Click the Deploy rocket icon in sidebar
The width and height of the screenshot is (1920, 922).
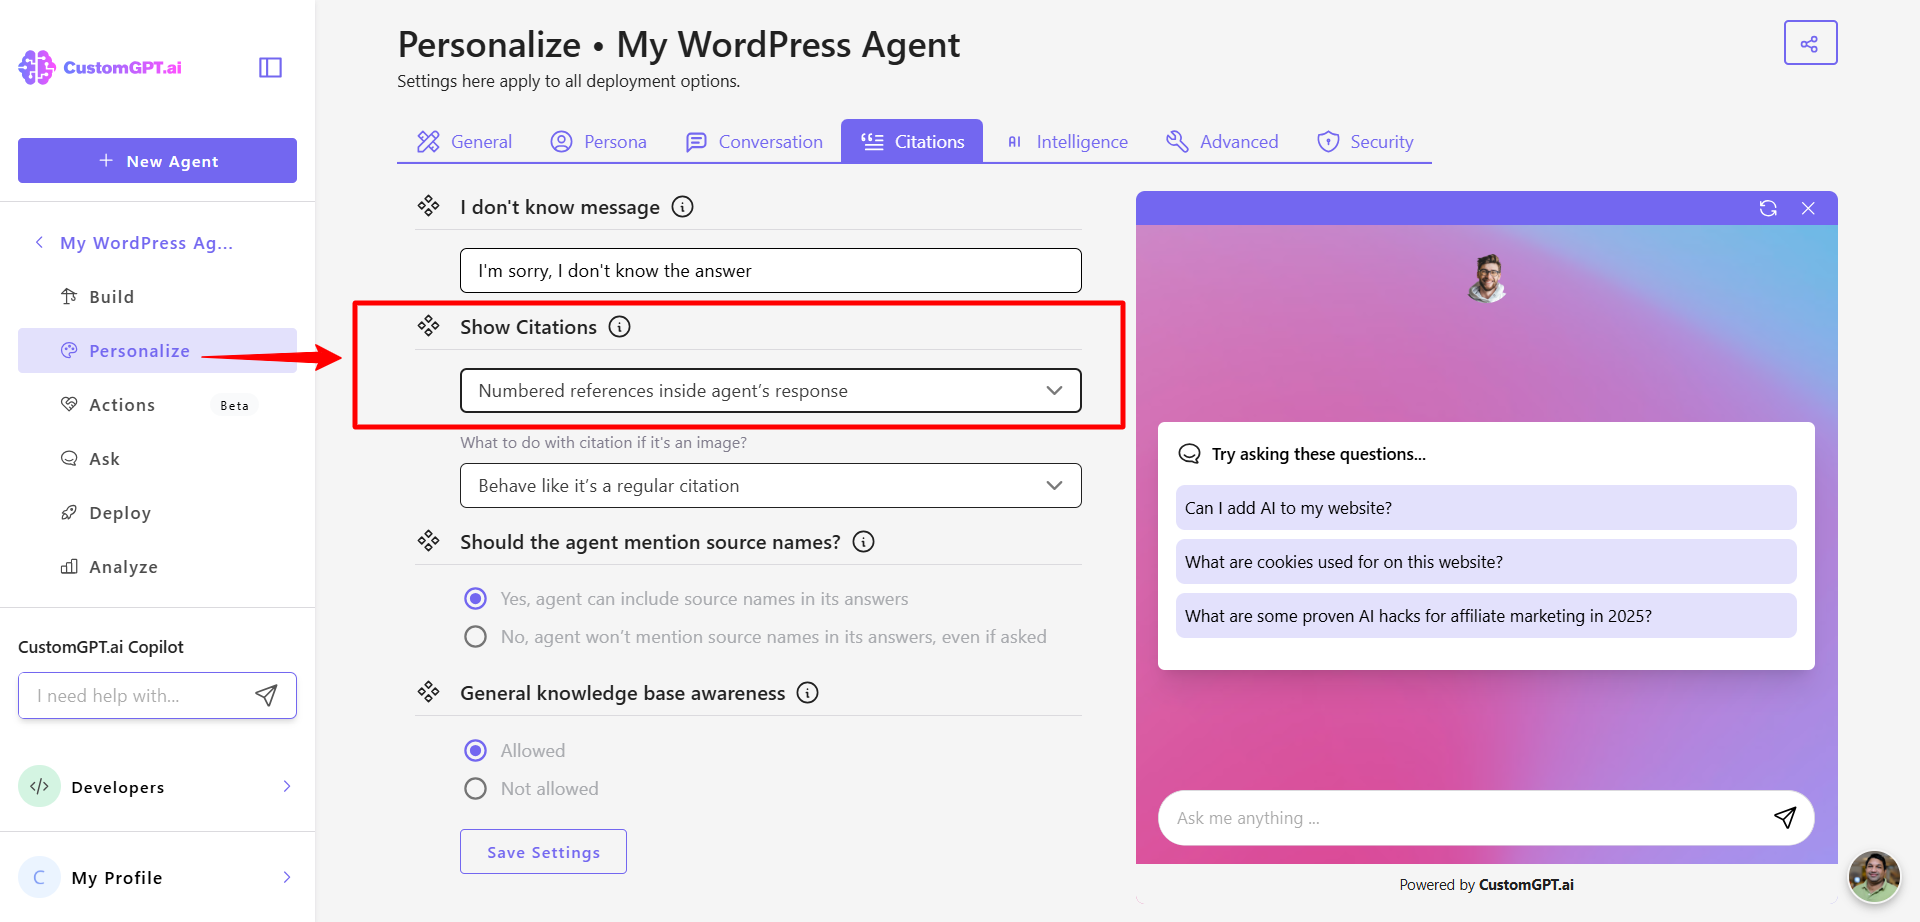click(69, 513)
